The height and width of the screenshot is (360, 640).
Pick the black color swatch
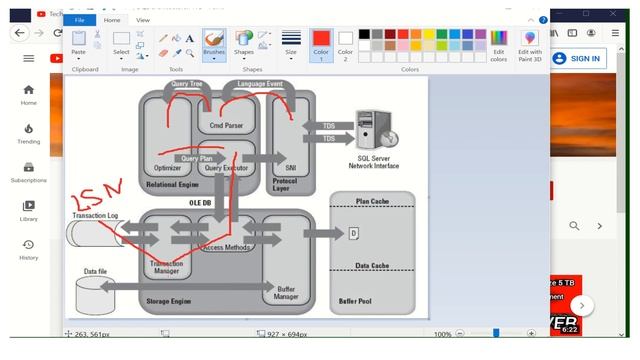(364, 34)
